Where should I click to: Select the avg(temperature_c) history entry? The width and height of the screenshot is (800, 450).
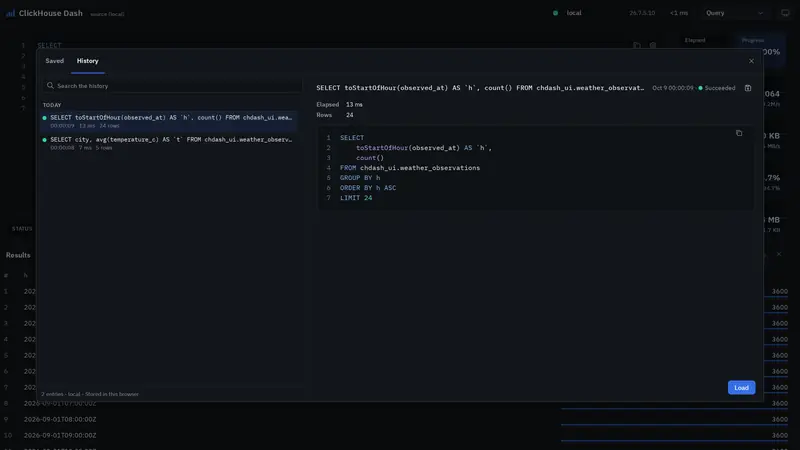click(x=169, y=143)
